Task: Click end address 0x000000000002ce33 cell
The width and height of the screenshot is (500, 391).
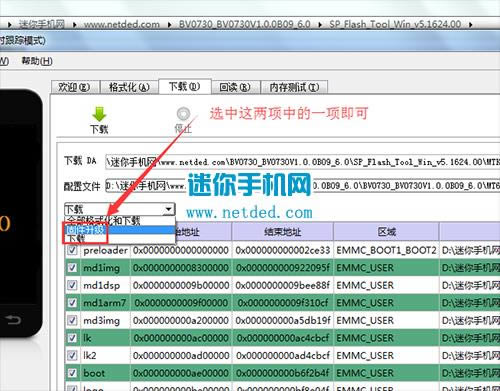Action: (283, 250)
